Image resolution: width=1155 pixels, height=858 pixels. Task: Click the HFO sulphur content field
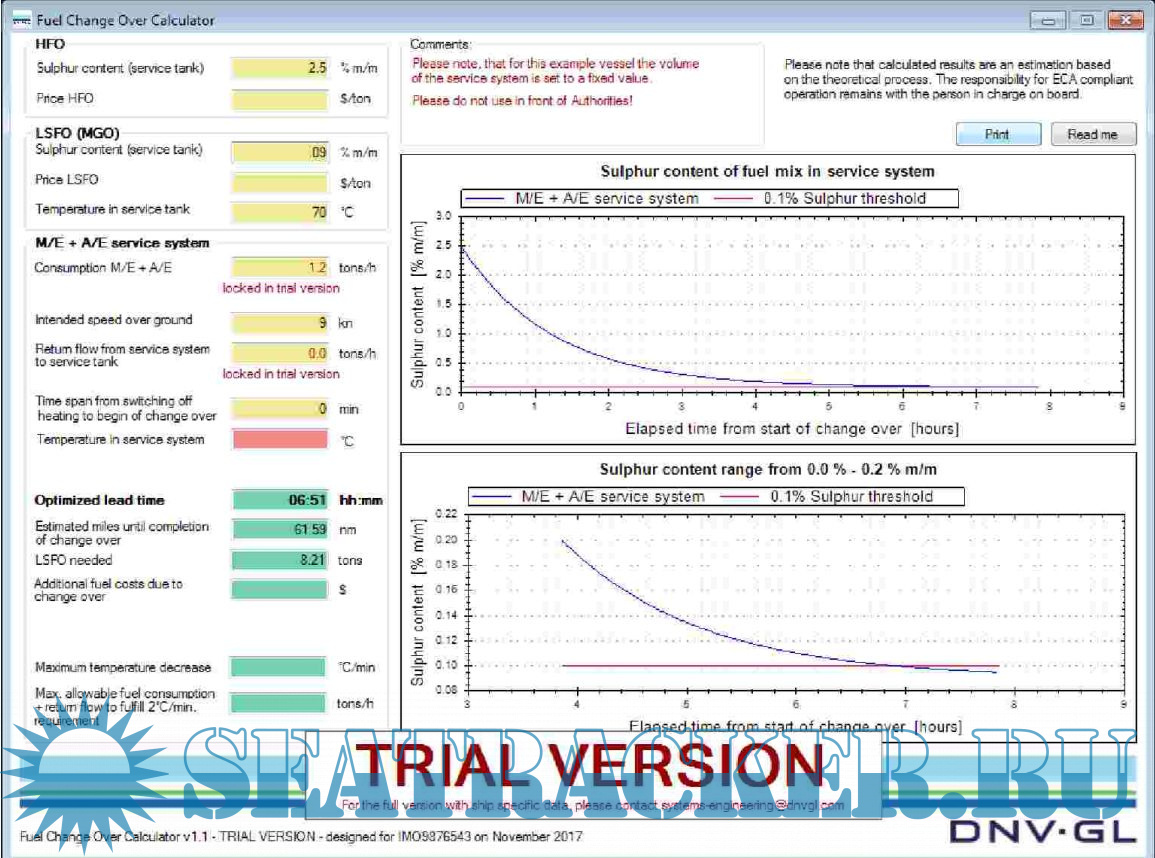click(279, 69)
